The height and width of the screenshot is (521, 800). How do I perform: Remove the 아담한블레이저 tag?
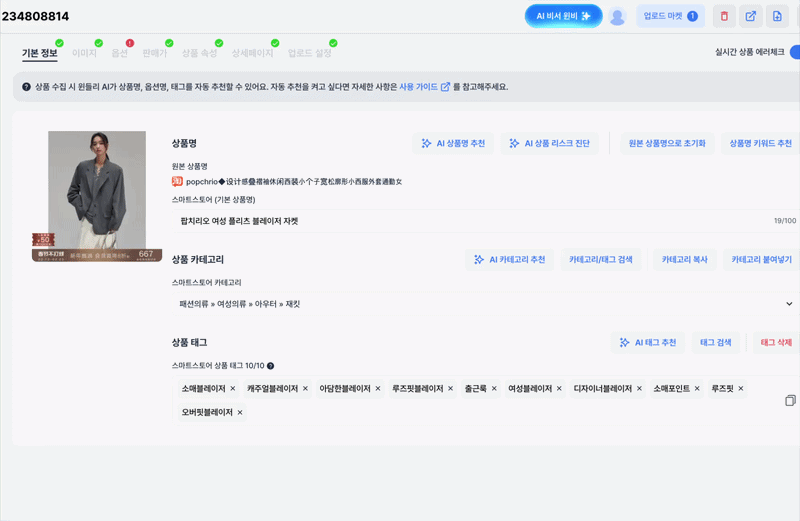tap(378, 389)
